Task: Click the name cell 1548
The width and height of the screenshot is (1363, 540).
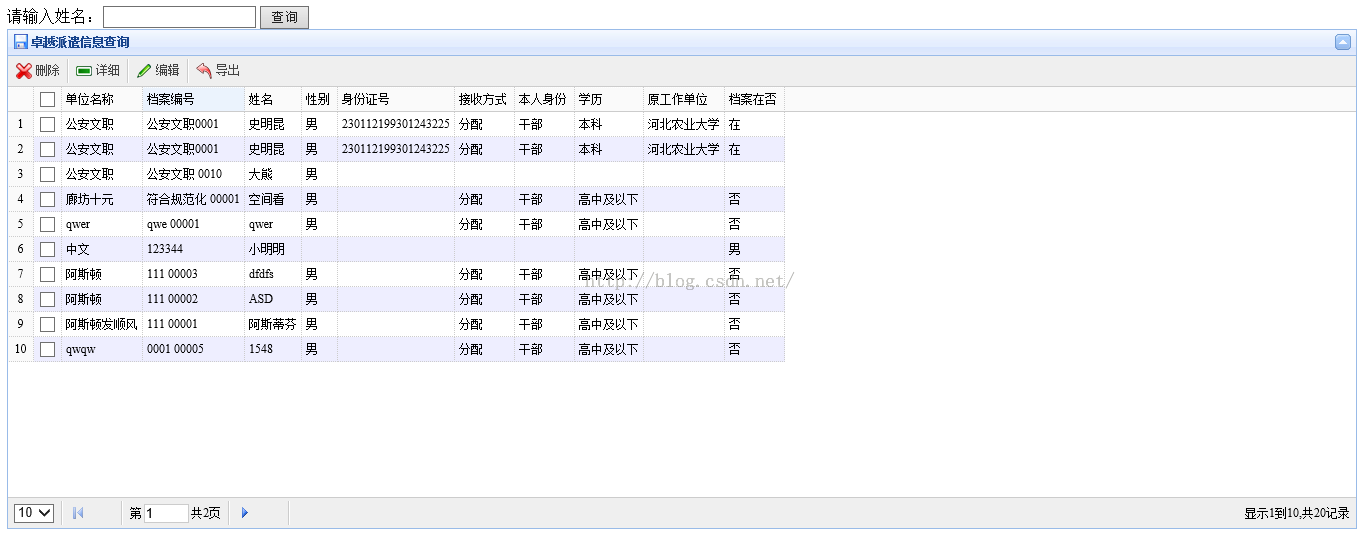Action: pyautogui.click(x=273, y=350)
